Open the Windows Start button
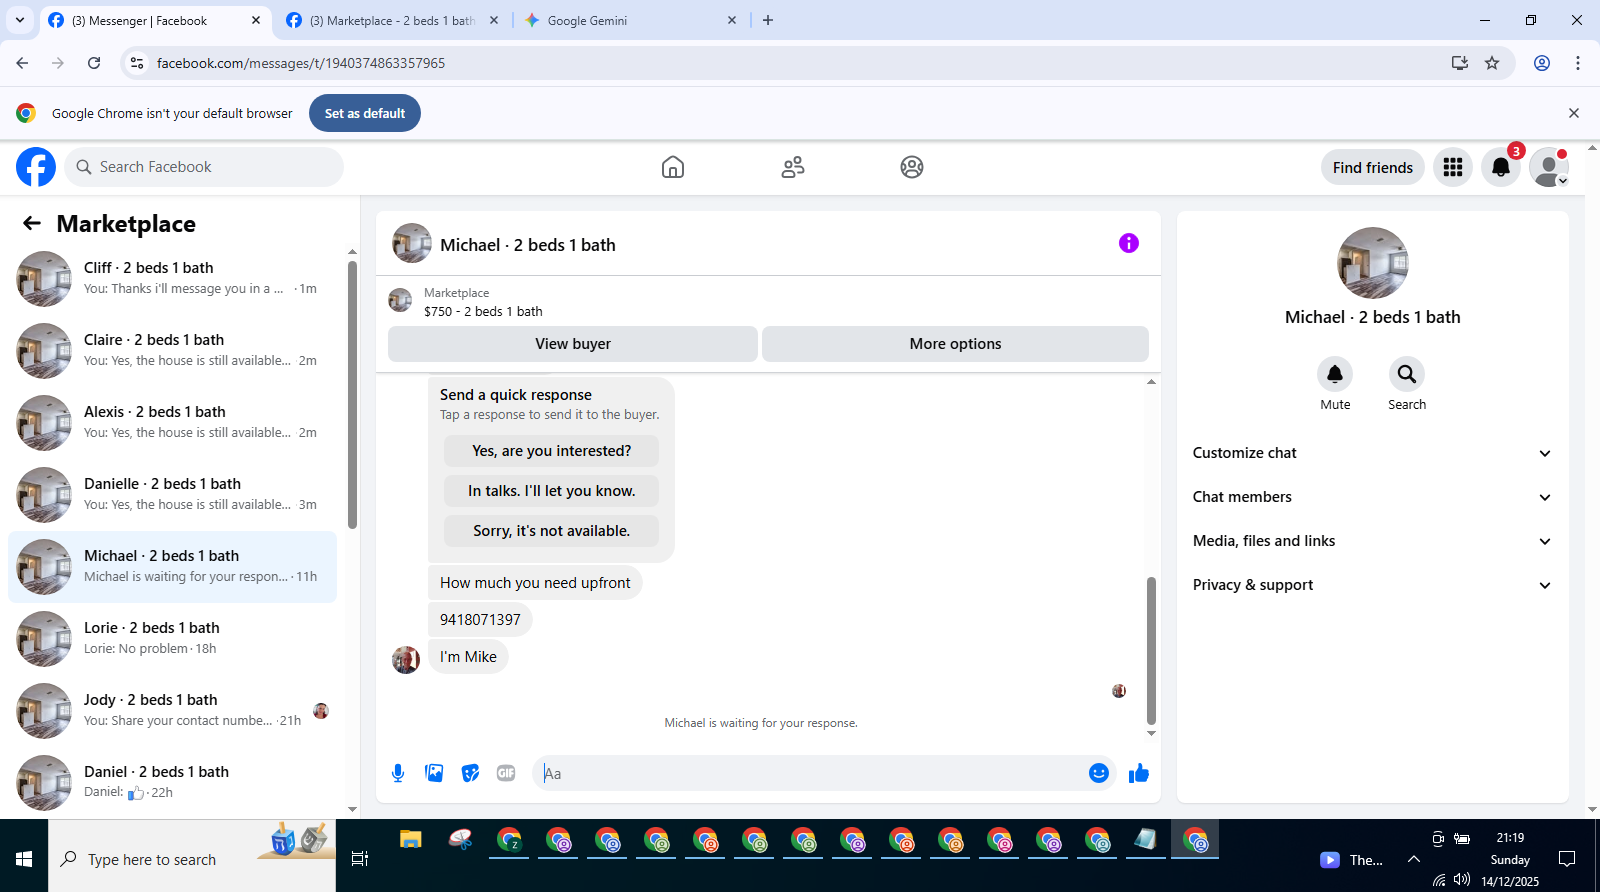This screenshot has height=892, width=1600. (x=24, y=859)
